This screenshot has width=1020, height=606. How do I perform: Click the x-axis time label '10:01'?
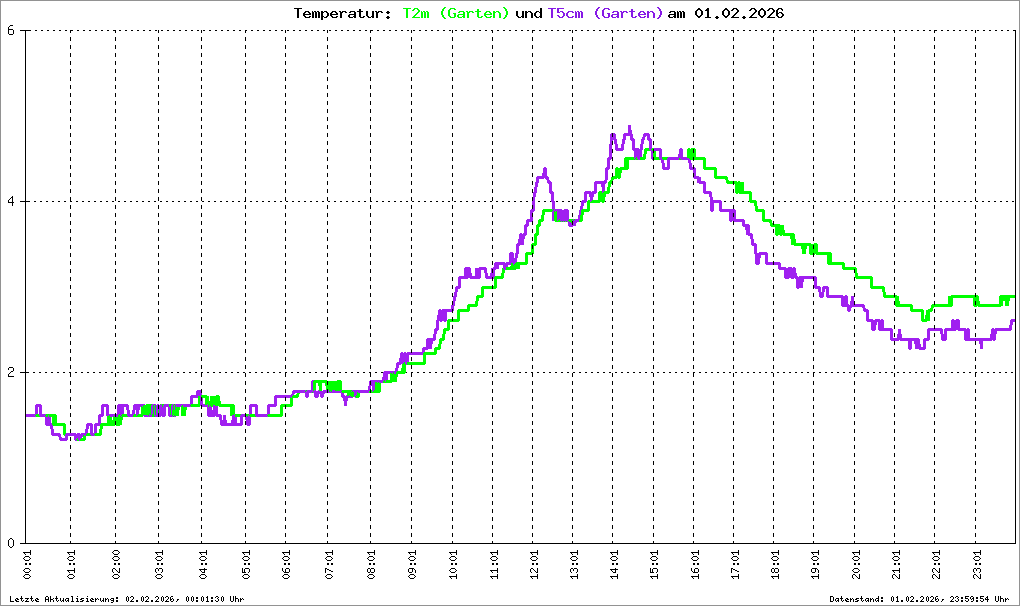click(x=453, y=564)
